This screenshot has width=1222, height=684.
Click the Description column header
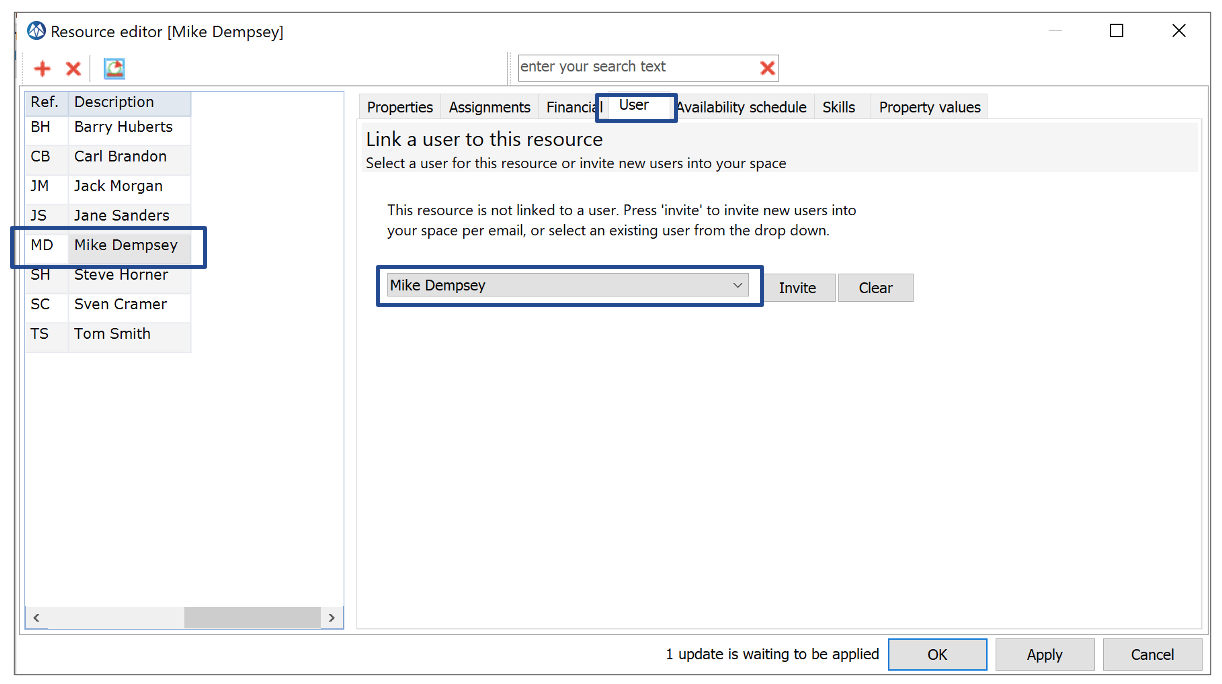tap(129, 102)
